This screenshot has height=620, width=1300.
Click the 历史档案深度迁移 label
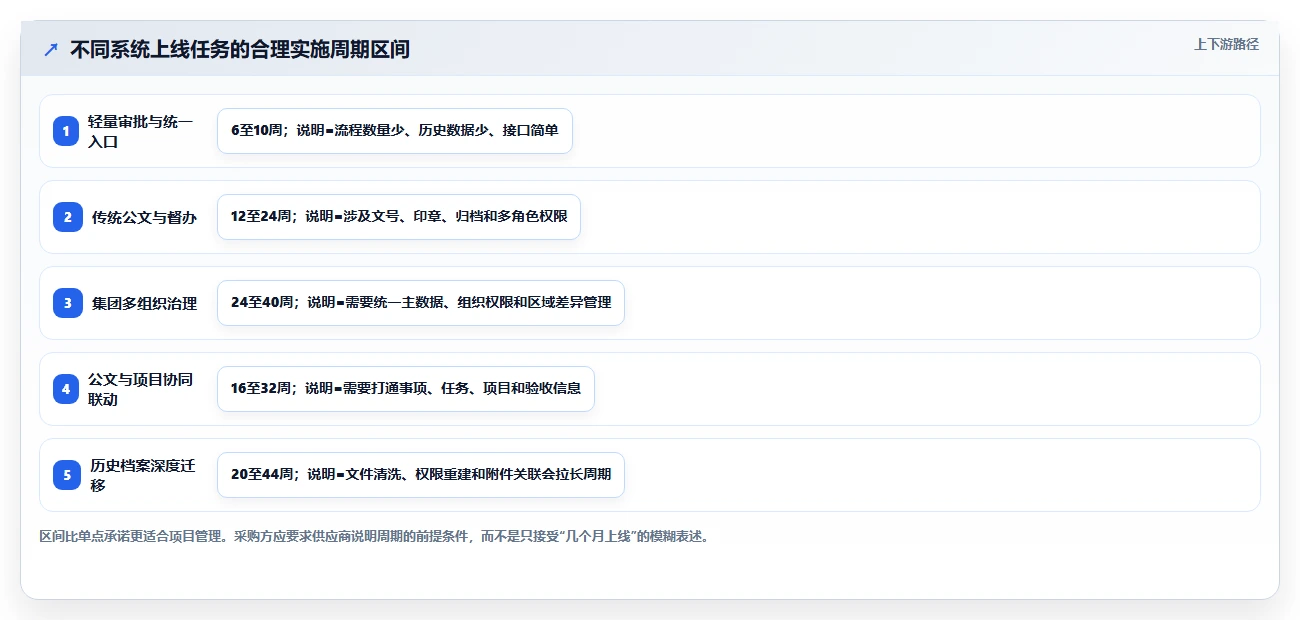coord(141,475)
